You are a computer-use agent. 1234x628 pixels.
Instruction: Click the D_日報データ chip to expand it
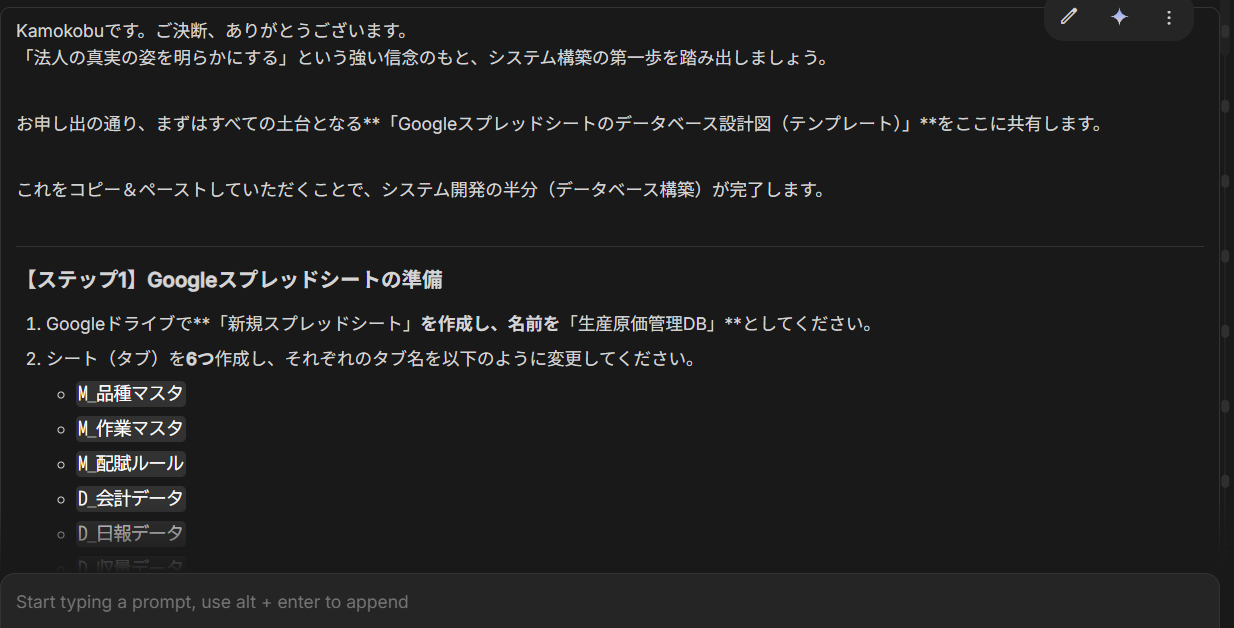click(x=130, y=533)
